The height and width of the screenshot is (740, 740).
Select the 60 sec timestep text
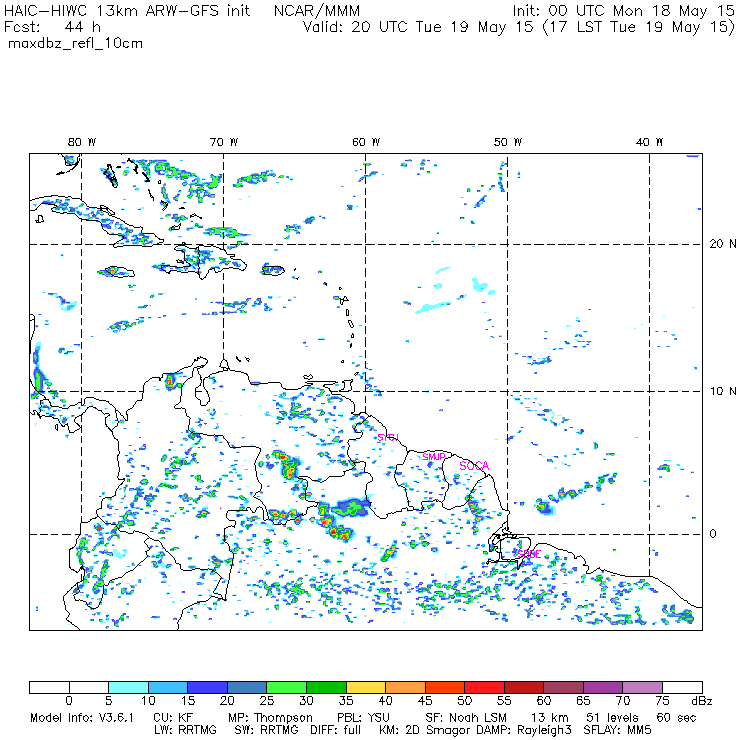(x=676, y=718)
